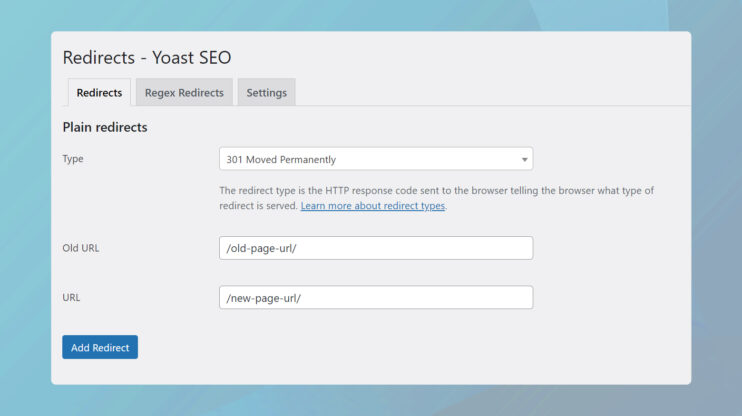The height and width of the screenshot is (416, 742).
Task: Click the 'URL' field label
Action: pos(71,297)
